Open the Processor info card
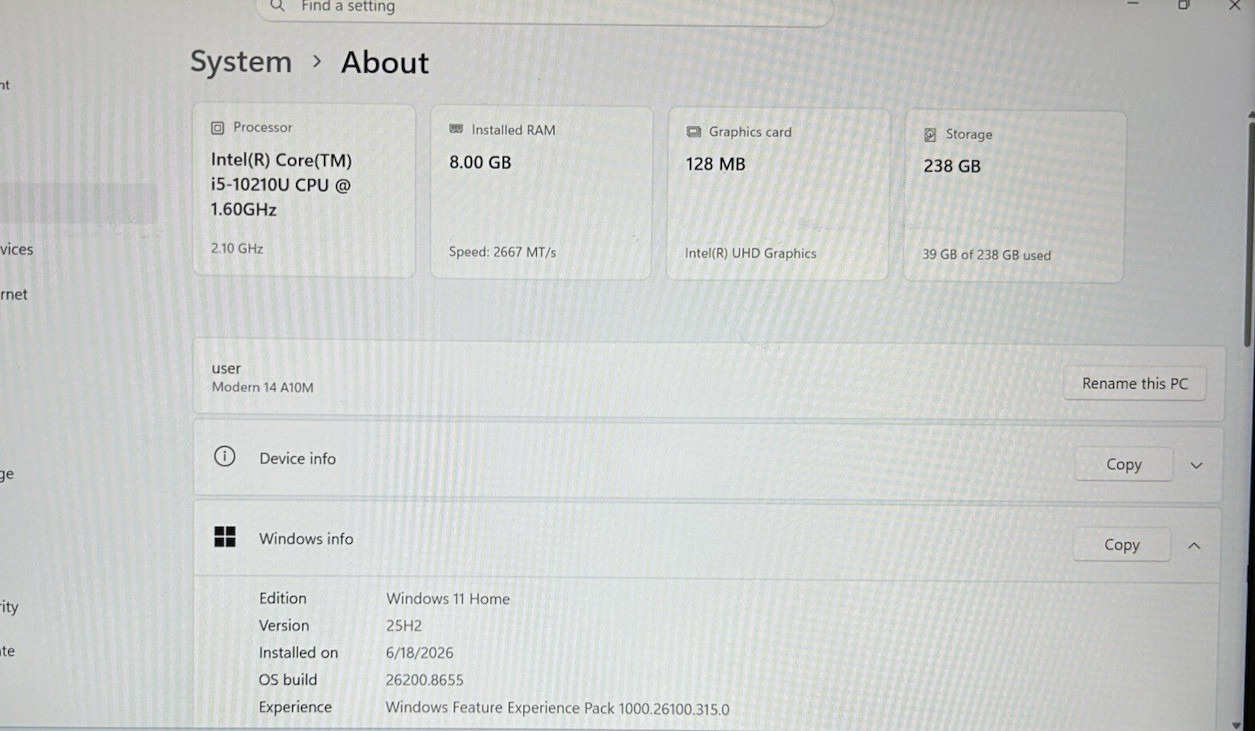Viewport: 1255px width, 731px height. [304, 190]
